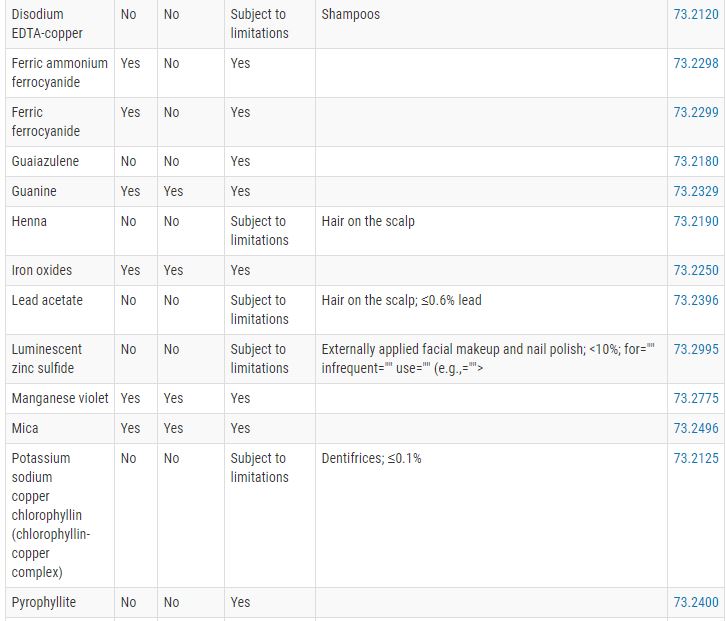This screenshot has width=726, height=621.
Task: Visit link 73.2190 for Henna
Action: point(696,221)
